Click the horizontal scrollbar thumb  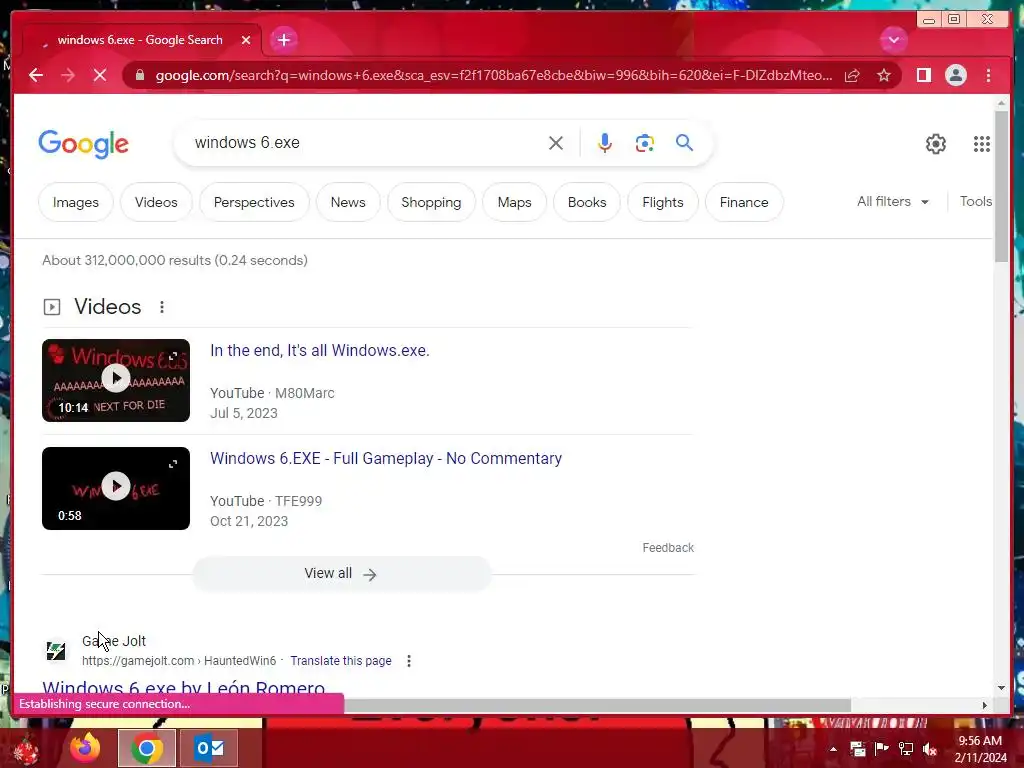pyautogui.click(x=597, y=705)
